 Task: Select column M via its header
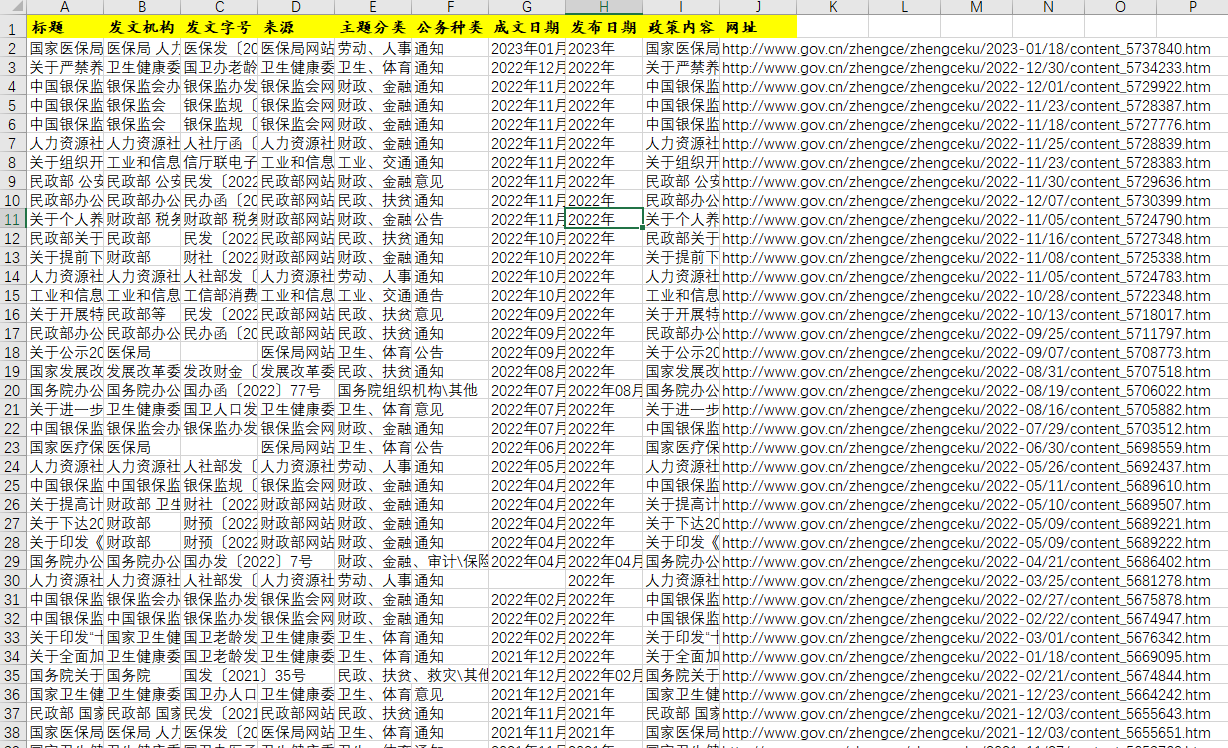tap(976, 7)
